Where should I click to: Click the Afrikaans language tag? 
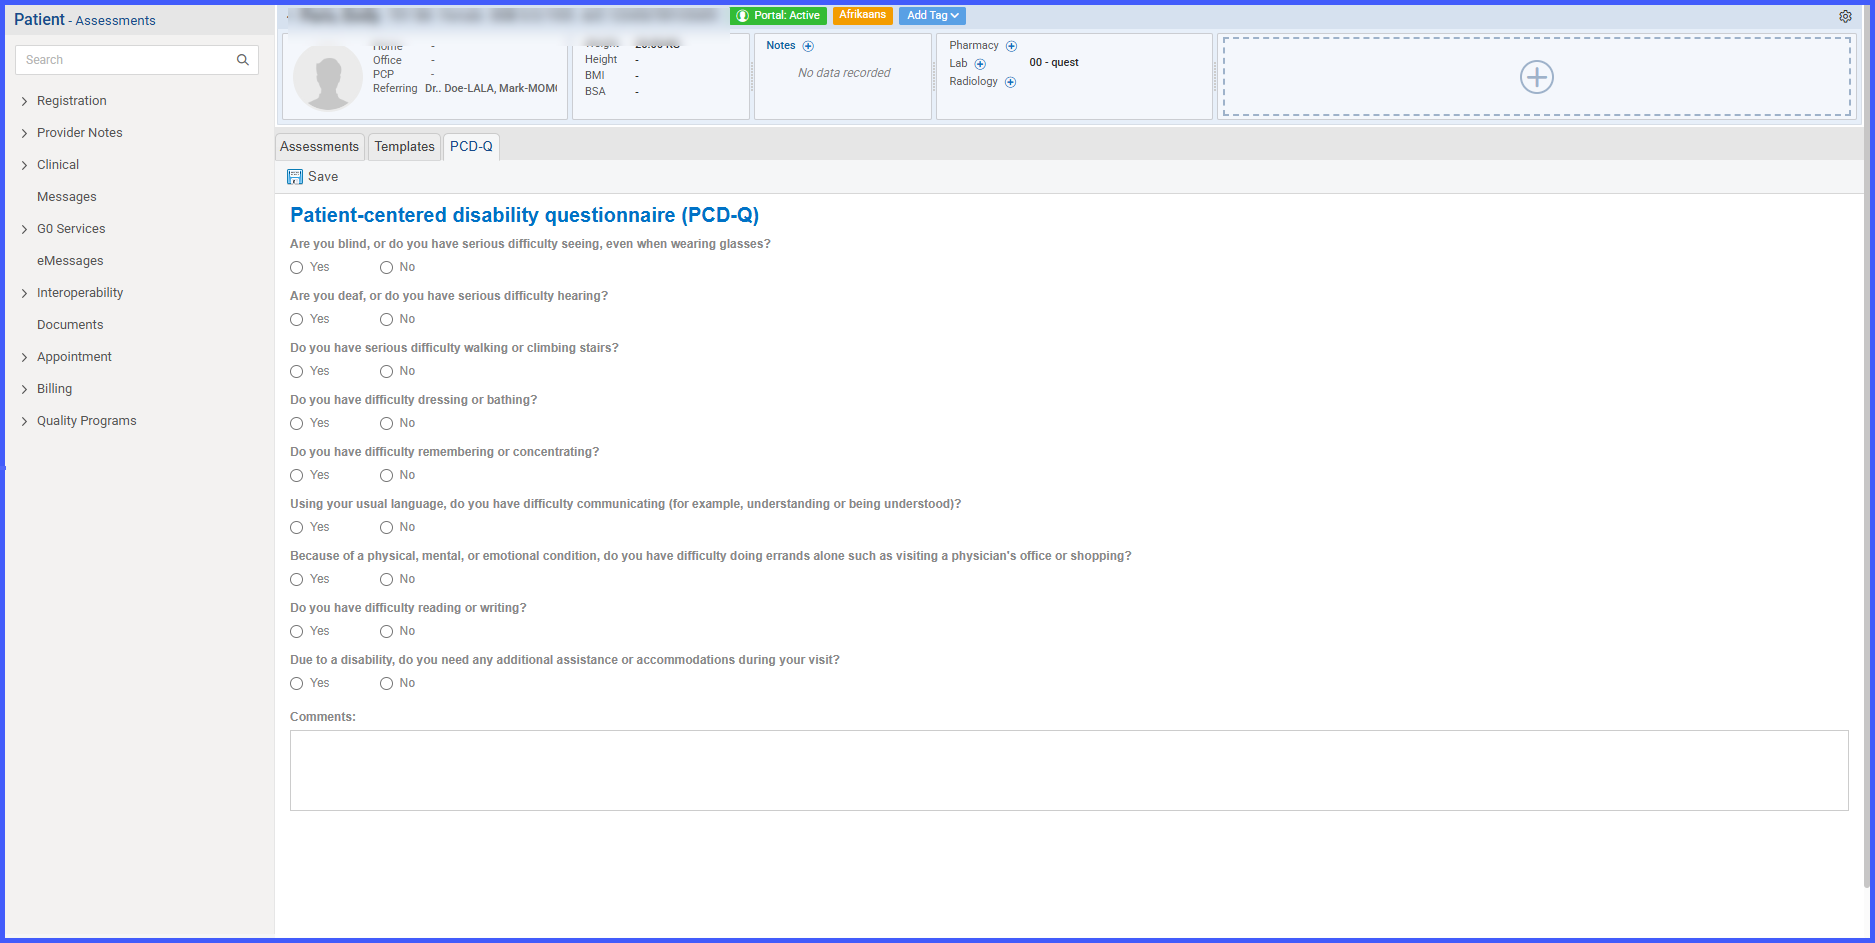(x=862, y=15)
